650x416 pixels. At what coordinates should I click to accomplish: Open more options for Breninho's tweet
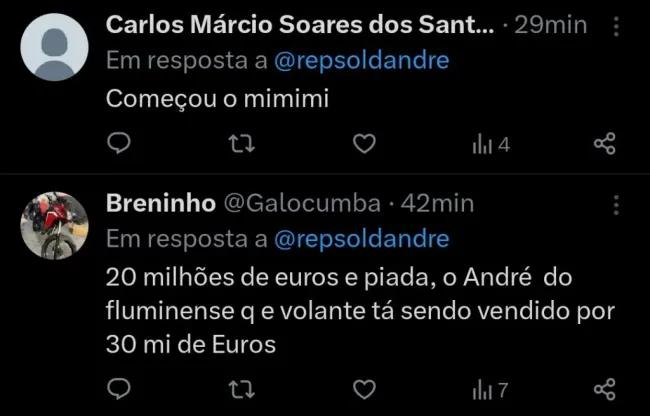[616, 205]
